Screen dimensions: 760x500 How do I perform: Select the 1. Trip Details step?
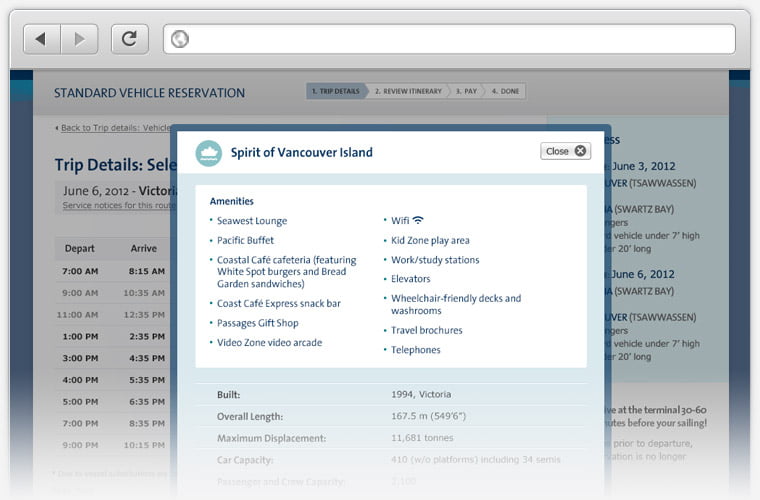coord(337,91)
